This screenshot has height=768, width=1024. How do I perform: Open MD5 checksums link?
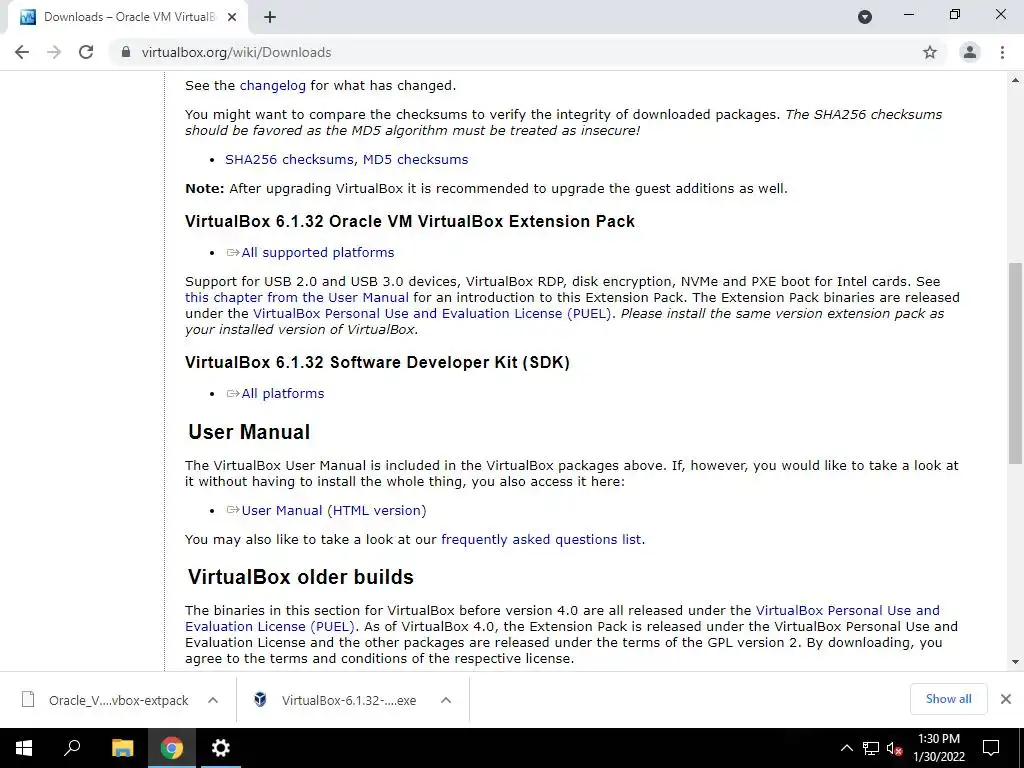pyautogui.click(x=415, y=159)
